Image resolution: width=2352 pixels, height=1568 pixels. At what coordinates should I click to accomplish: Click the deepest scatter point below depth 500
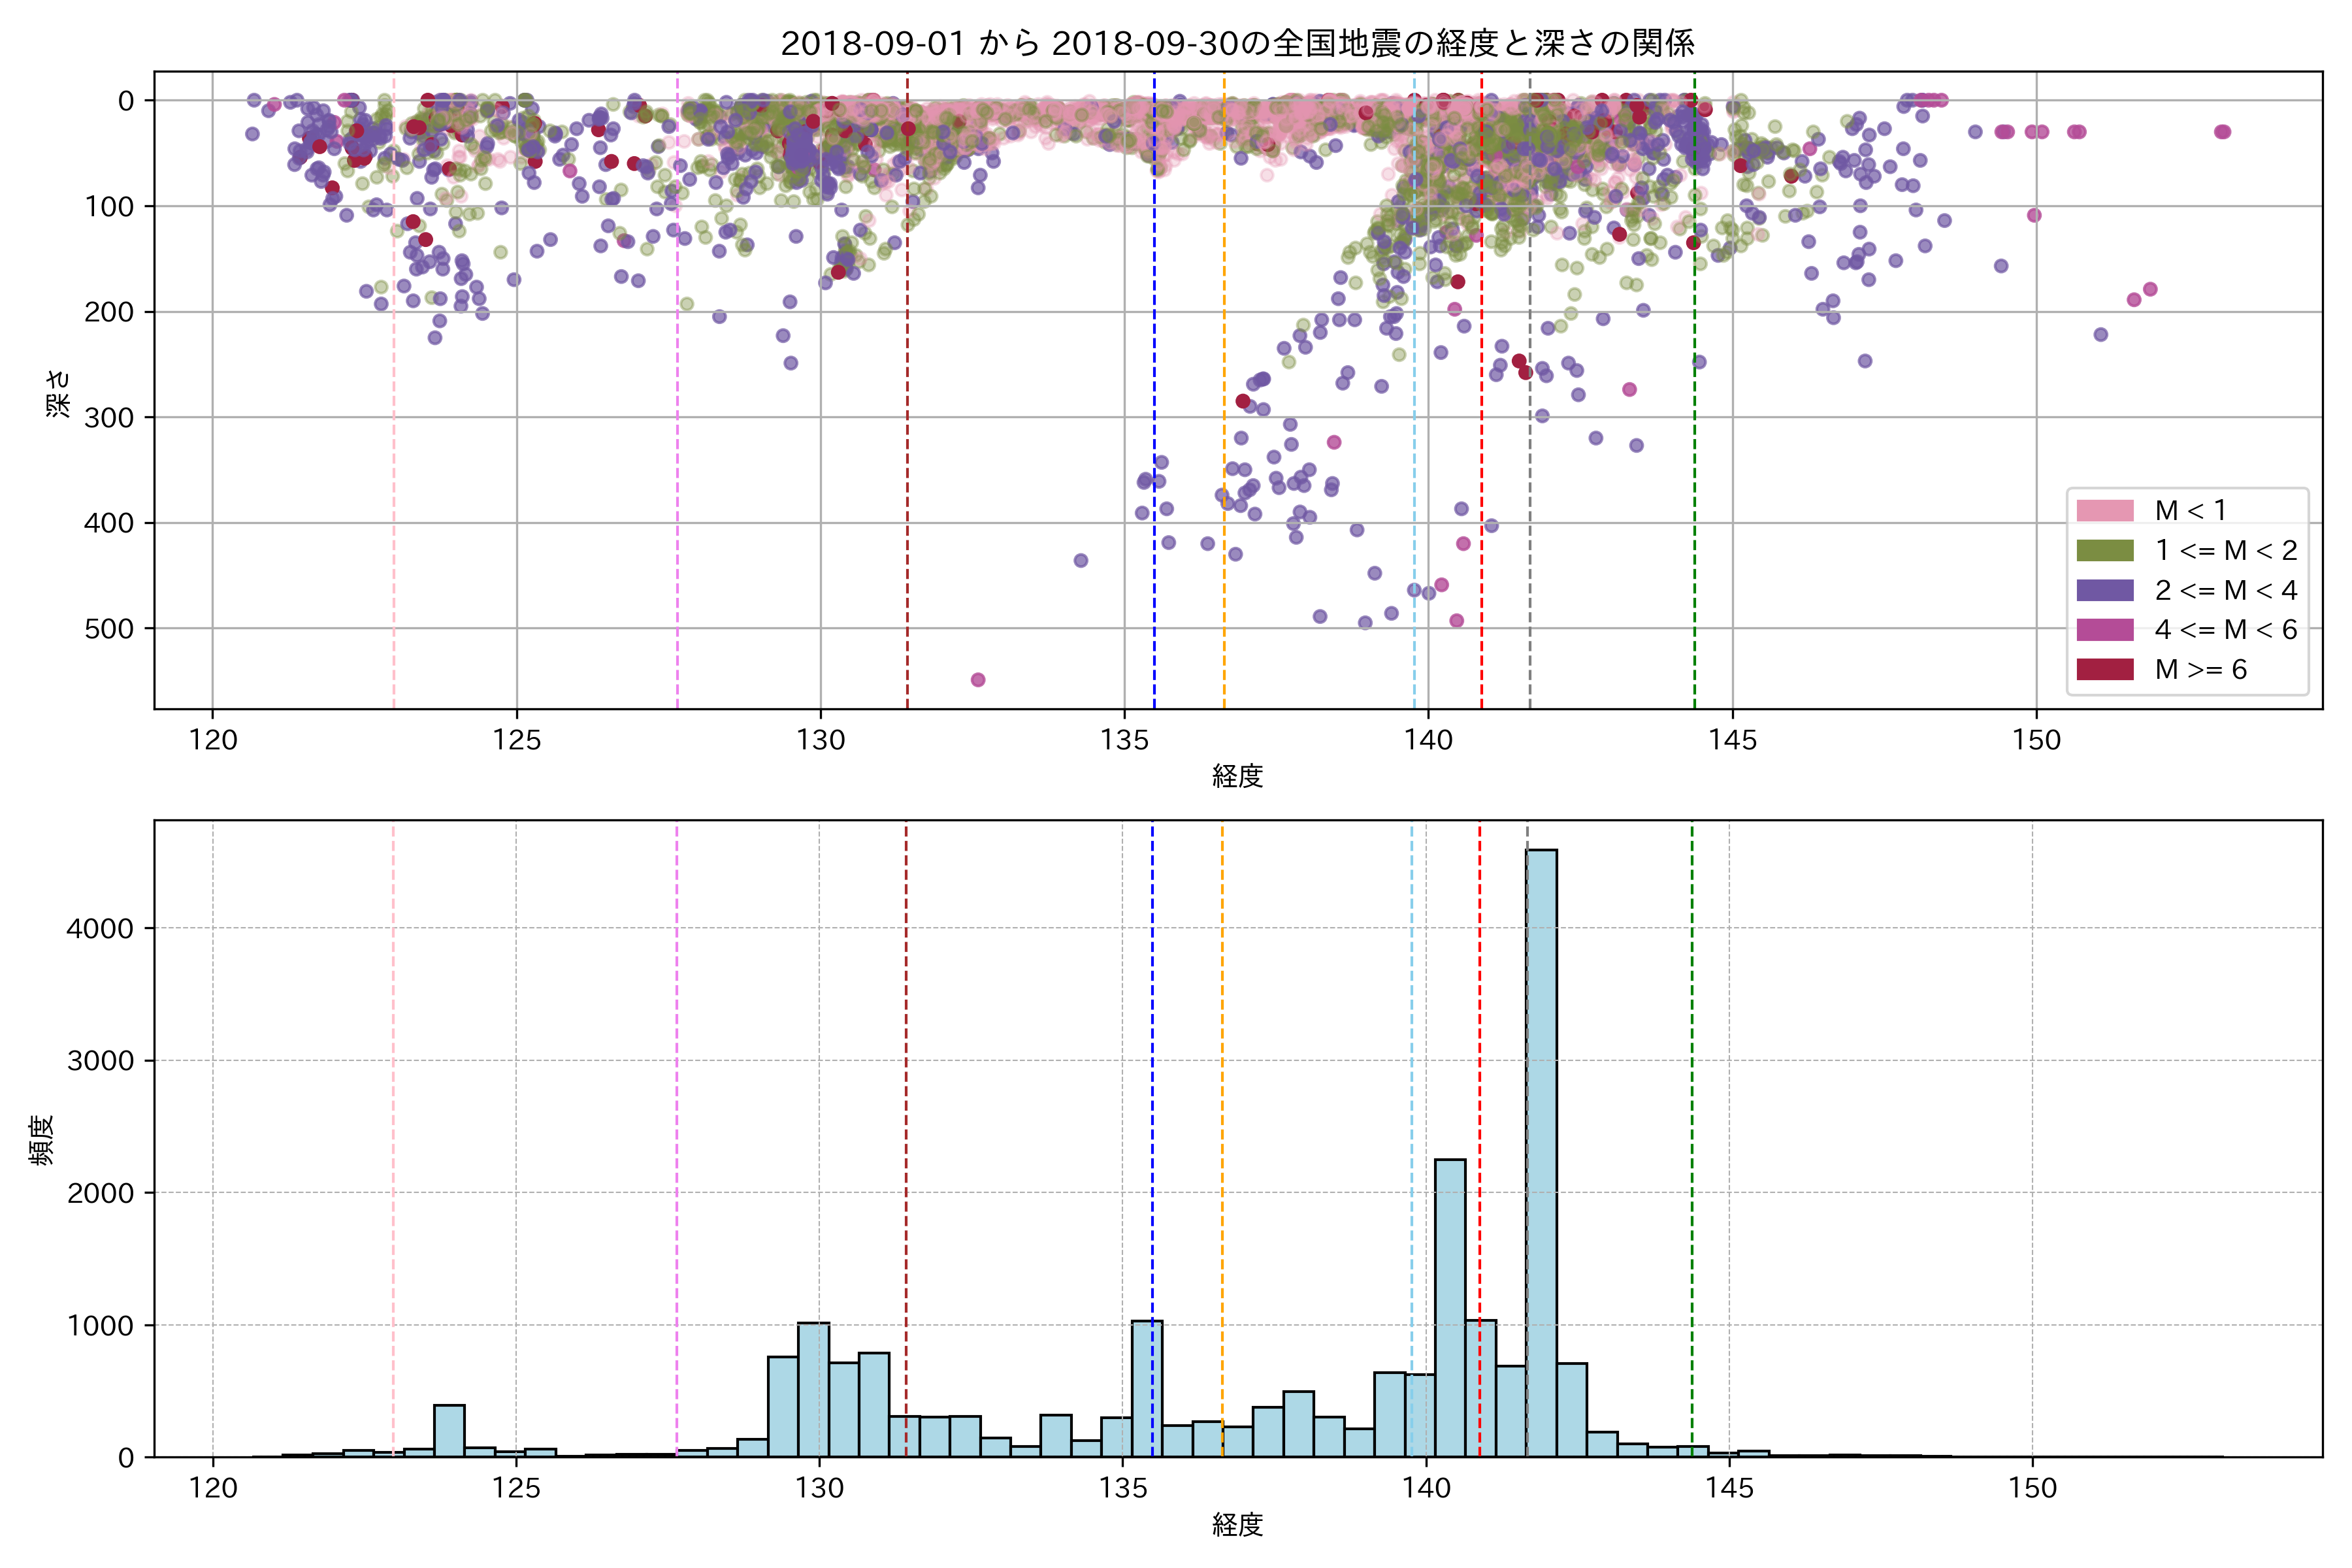pos(978,680)
